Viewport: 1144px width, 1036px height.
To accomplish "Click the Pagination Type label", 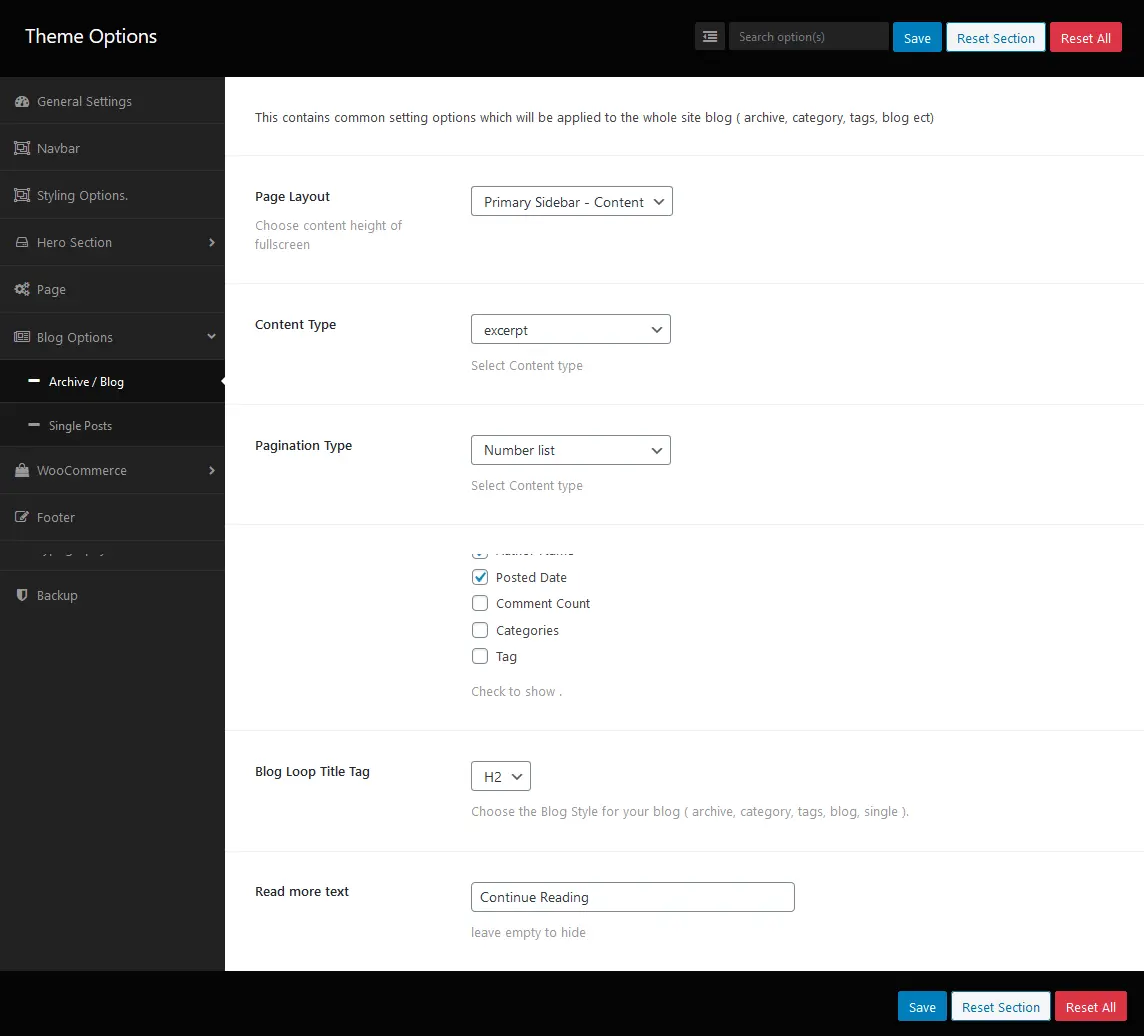I will click(304, 445).
